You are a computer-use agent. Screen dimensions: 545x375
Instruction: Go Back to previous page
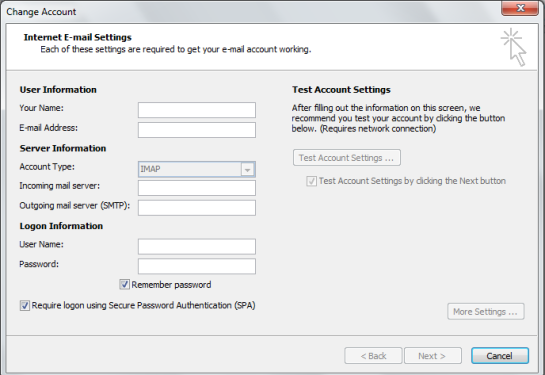[x=373, y=356]
